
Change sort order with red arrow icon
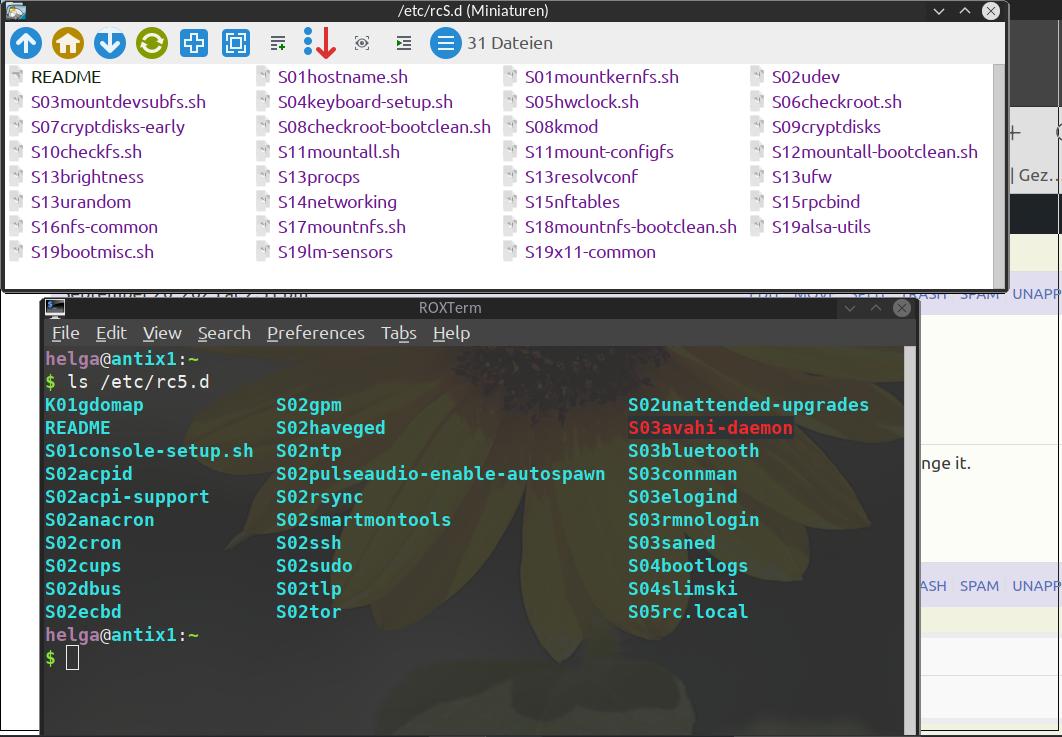320,43
